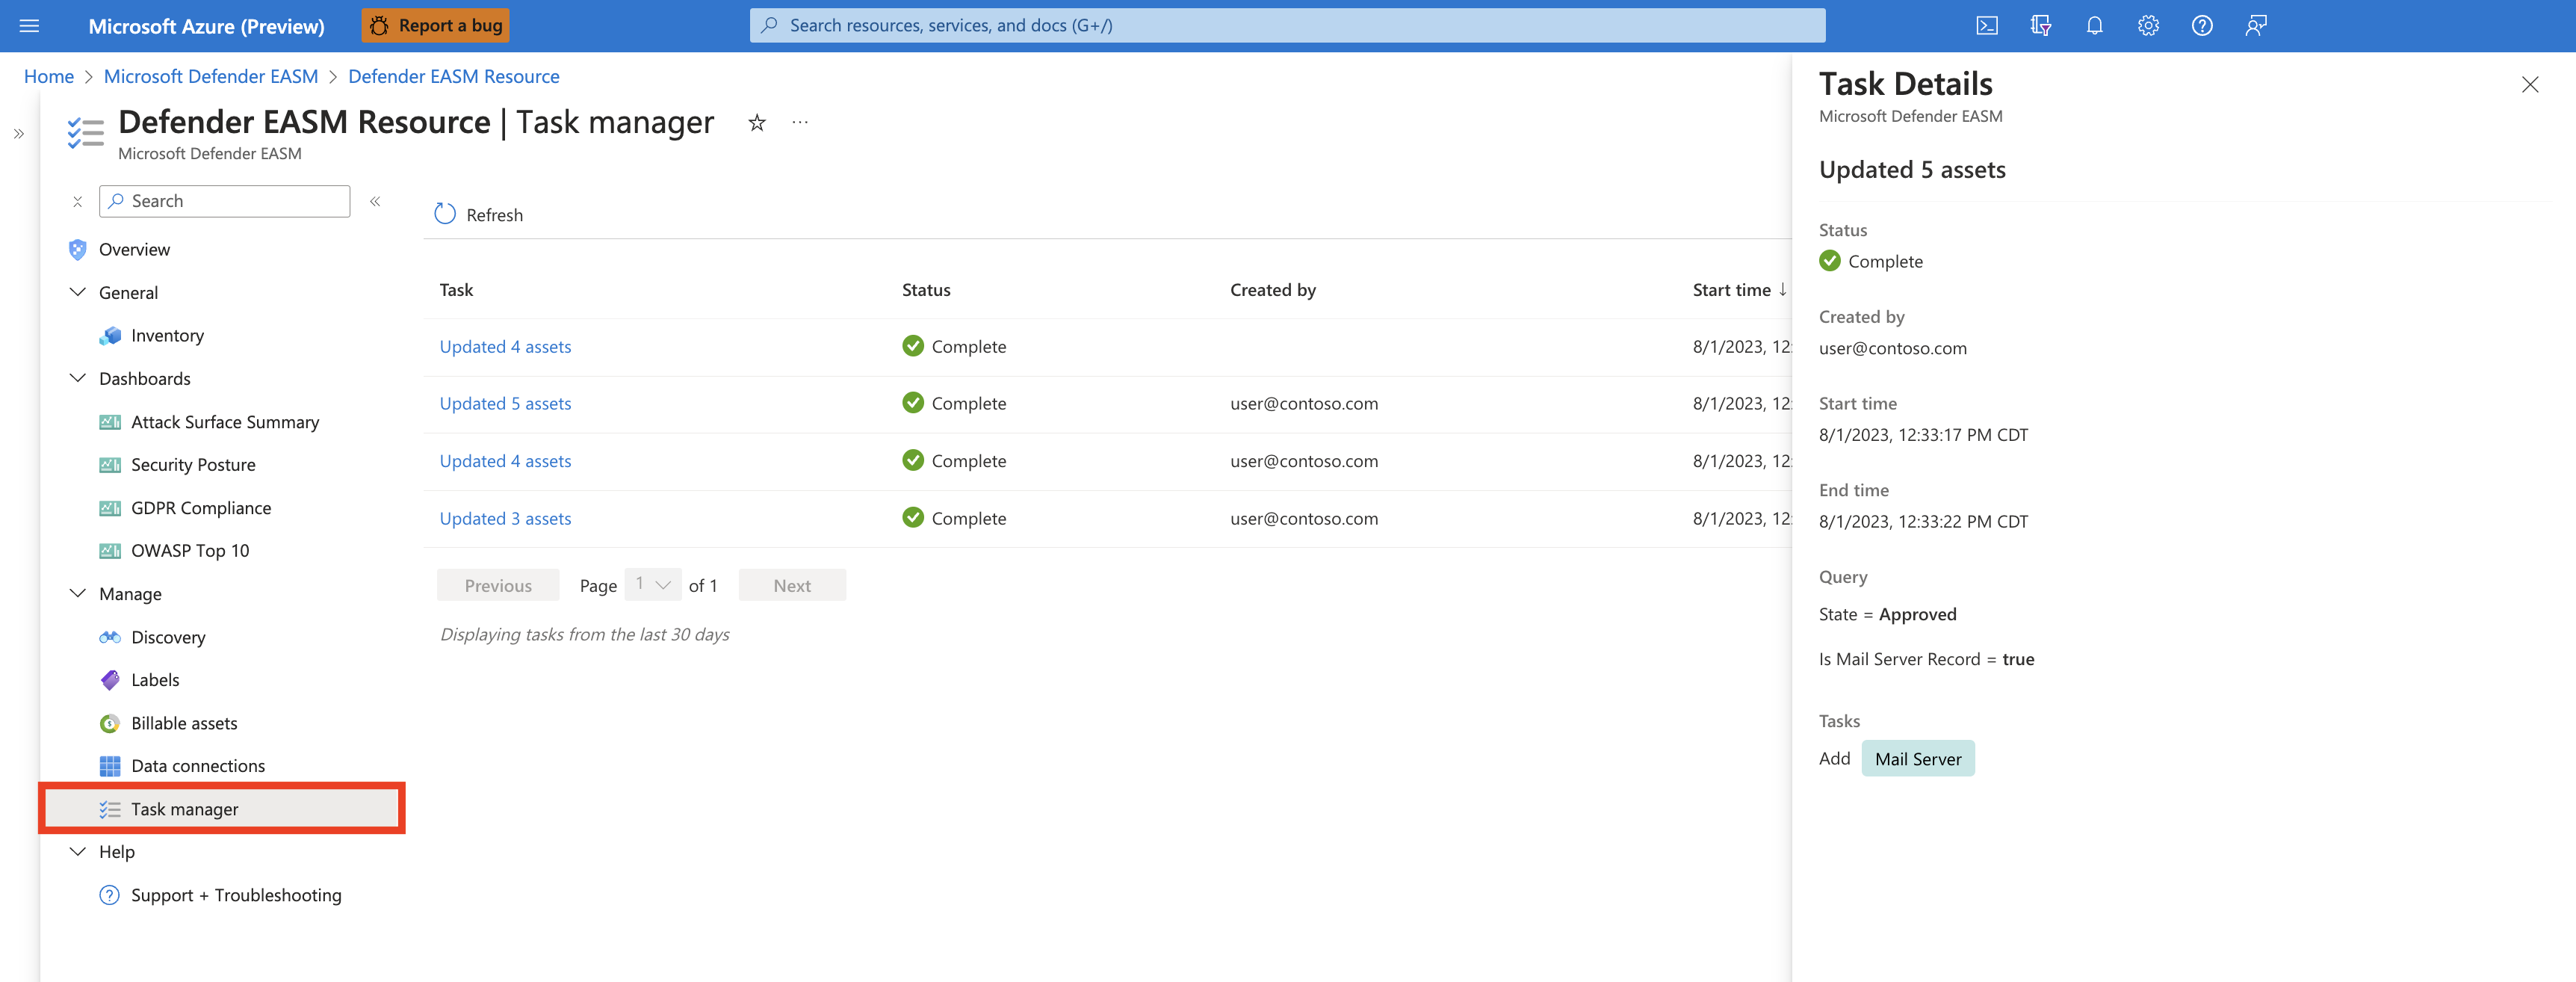The height and width of the screenshot is (982, 2576).
Task: Click the Updated 3 assets link
Action: (506, 516)
